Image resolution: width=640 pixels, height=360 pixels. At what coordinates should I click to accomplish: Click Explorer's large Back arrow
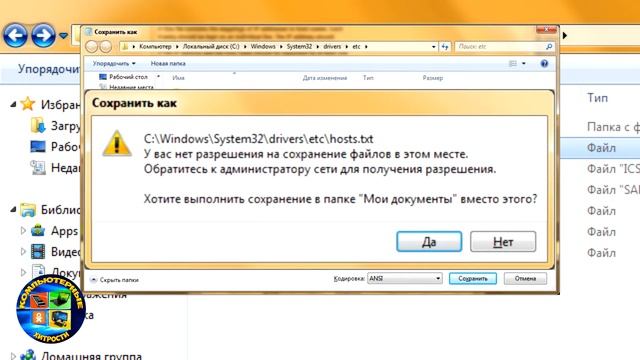pos(15,36)
